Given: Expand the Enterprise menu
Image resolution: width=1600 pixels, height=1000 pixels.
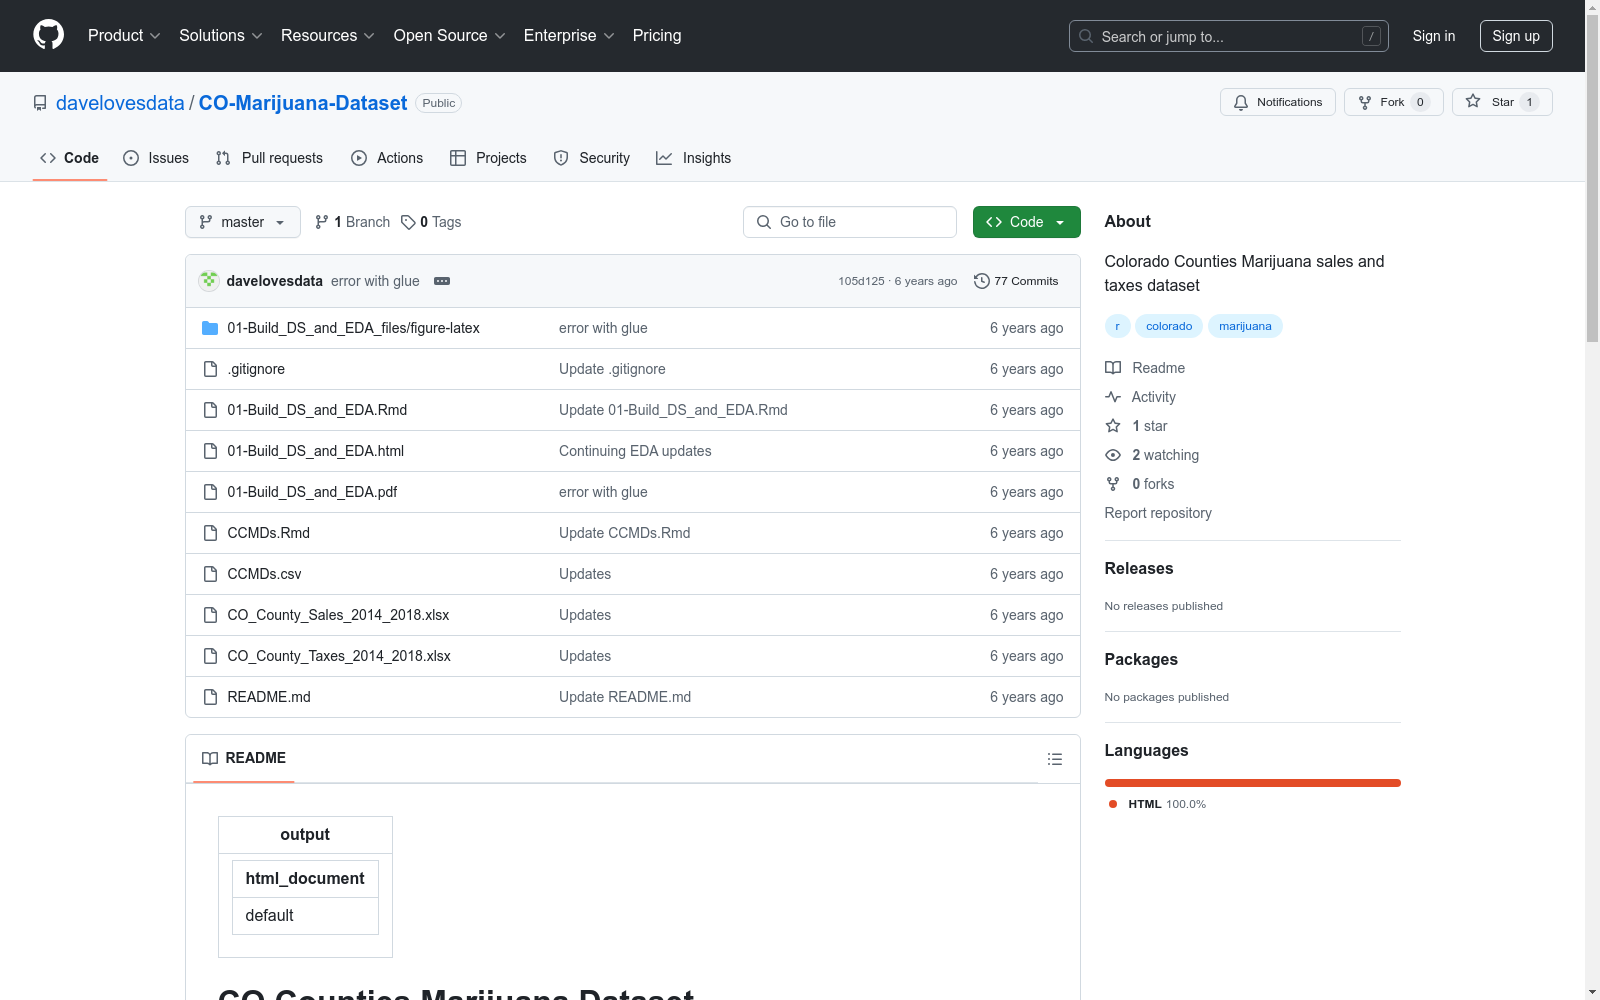Looking at the screenshot, I should 569,36.
